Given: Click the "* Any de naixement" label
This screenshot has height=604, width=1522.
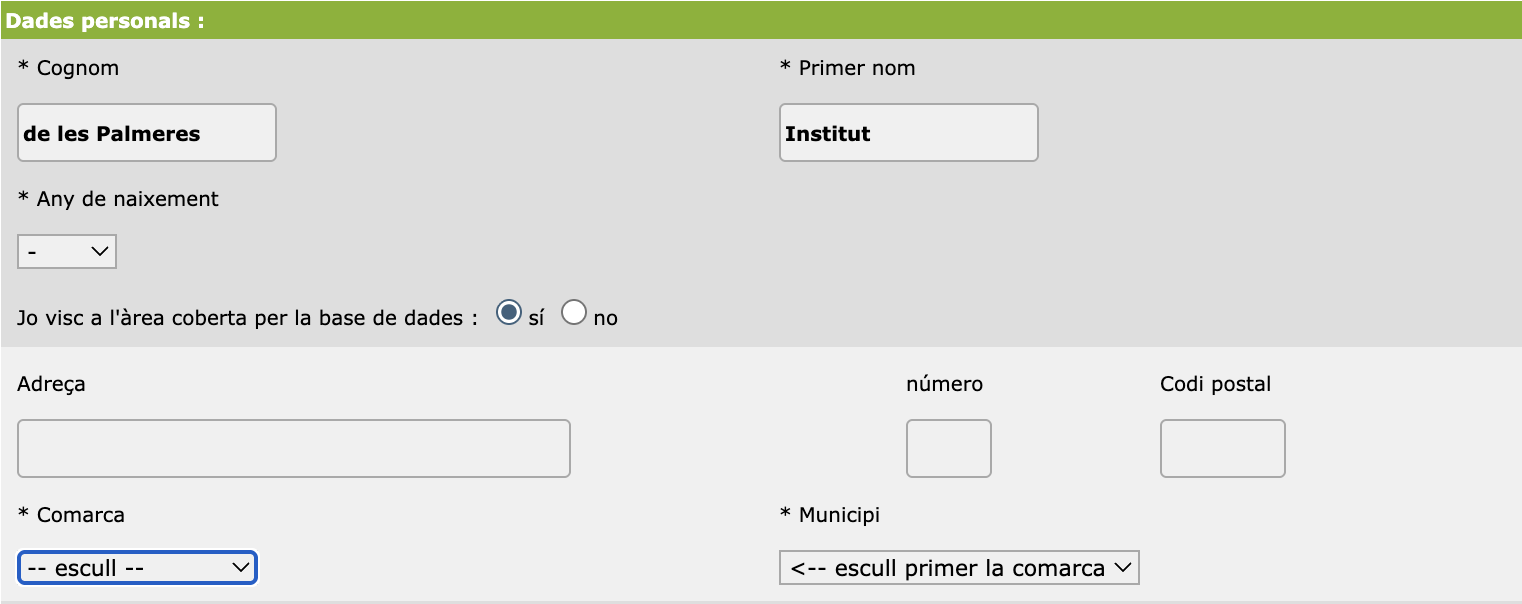Looking at the screenshot, I should [118, 198].
